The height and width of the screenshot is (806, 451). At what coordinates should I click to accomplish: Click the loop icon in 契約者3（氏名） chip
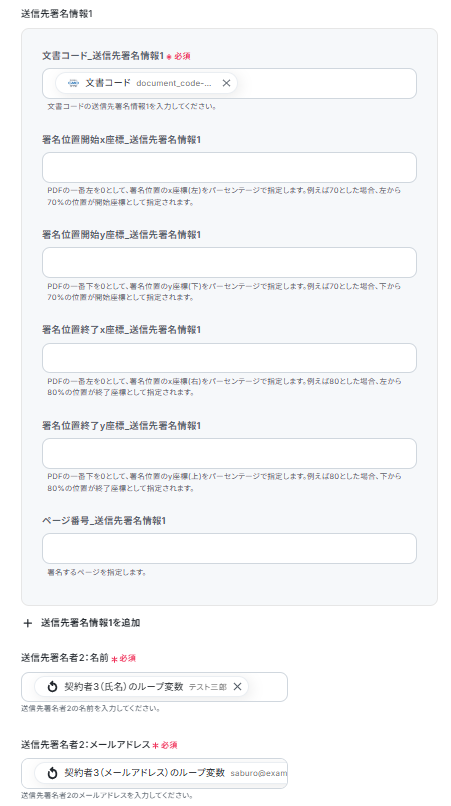point(52,687)
